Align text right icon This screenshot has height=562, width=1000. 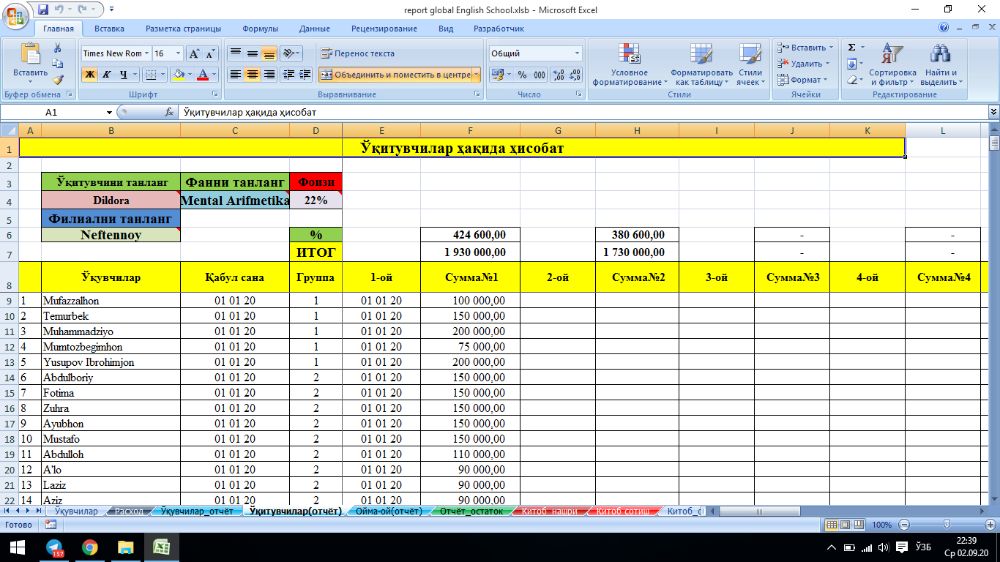point(269,75)
